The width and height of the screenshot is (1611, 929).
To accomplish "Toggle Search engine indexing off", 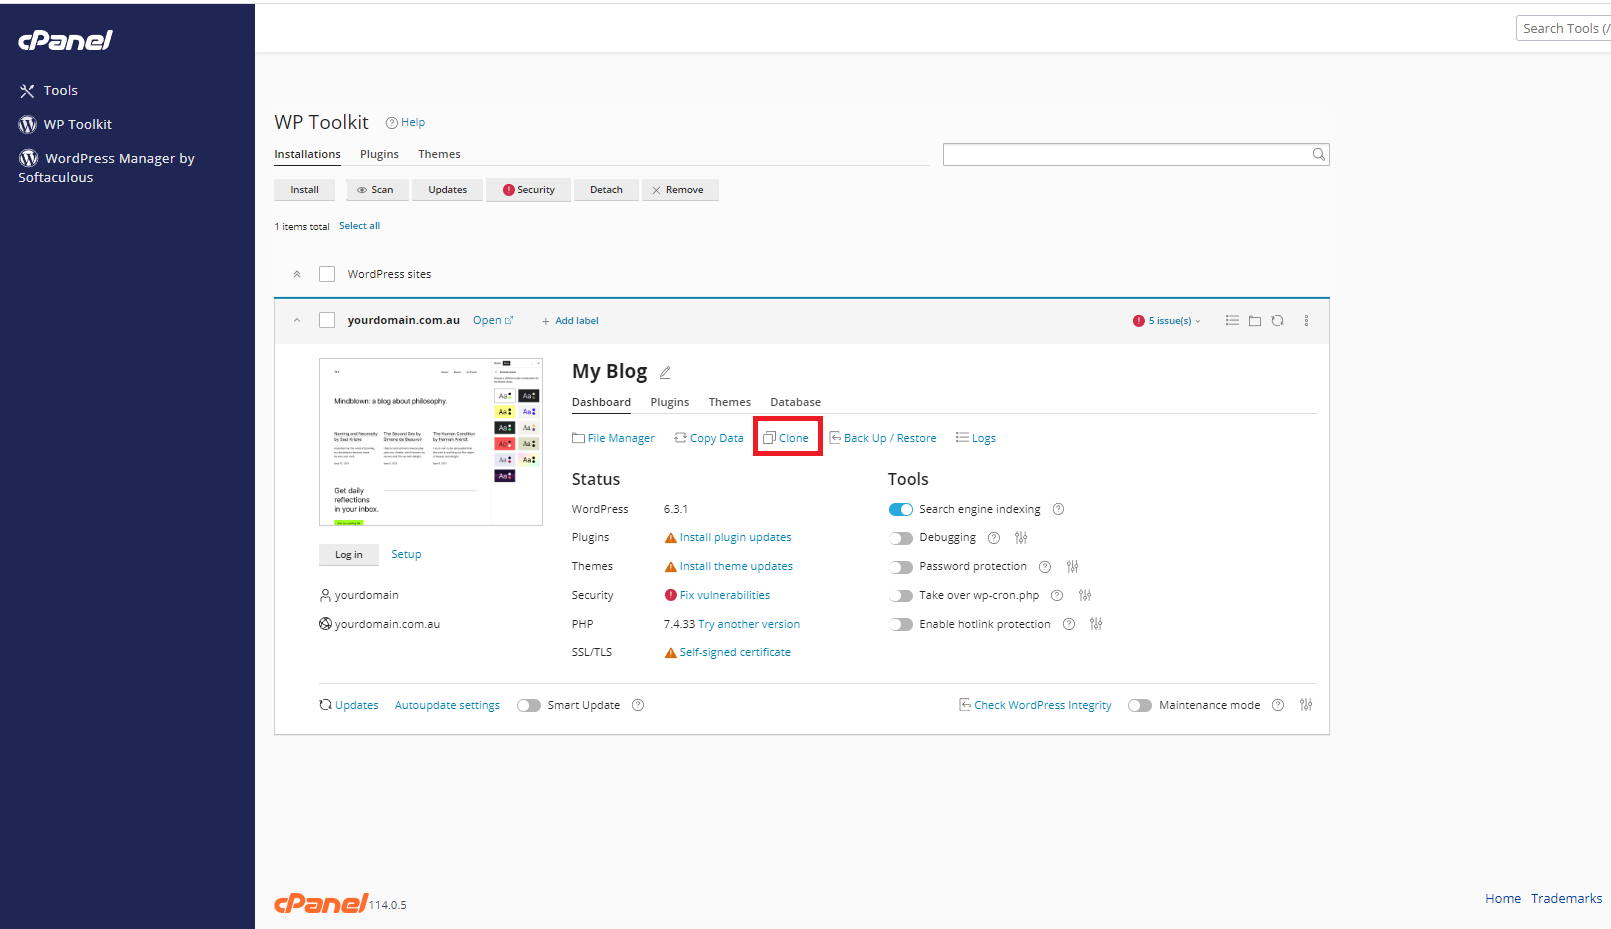I will pos(901,509).
